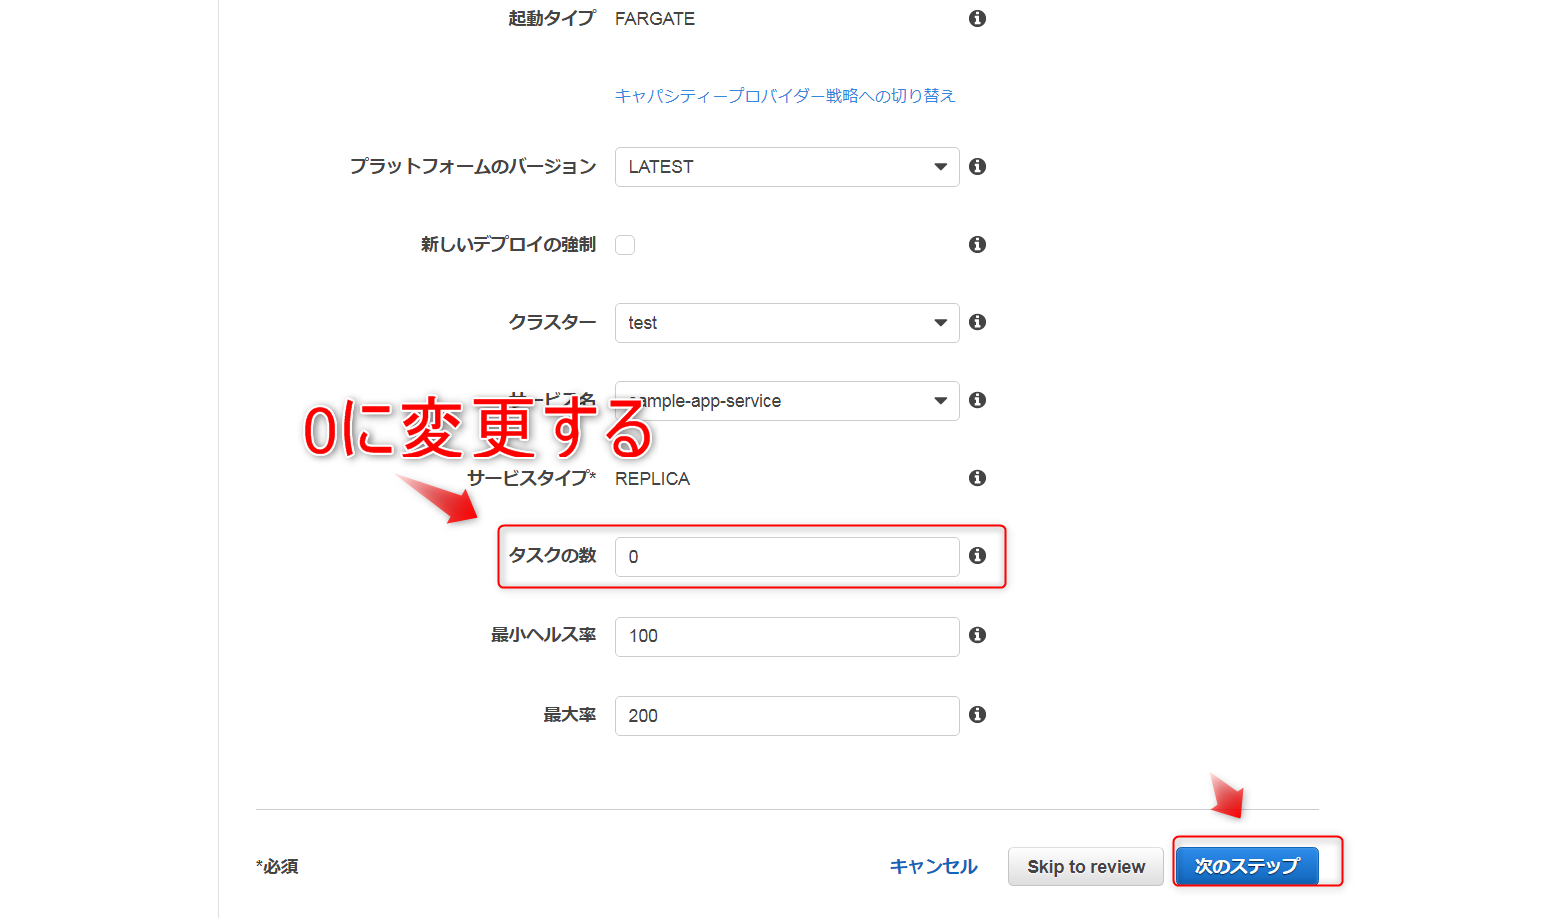Click the 最大率 label
The height and width of the screenshot is (918, 1557).
click(569, 715)
